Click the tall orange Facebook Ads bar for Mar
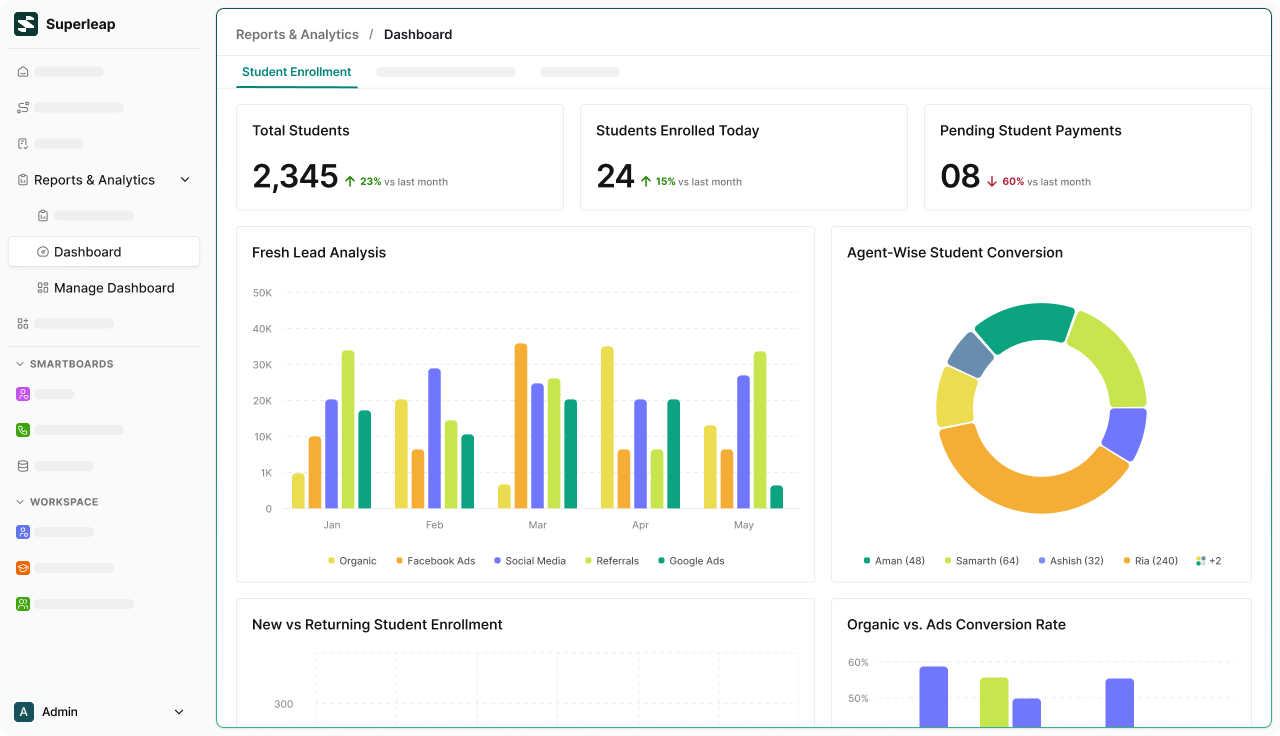The width and height of the screenshot is (1280, 736). [520, 426]
